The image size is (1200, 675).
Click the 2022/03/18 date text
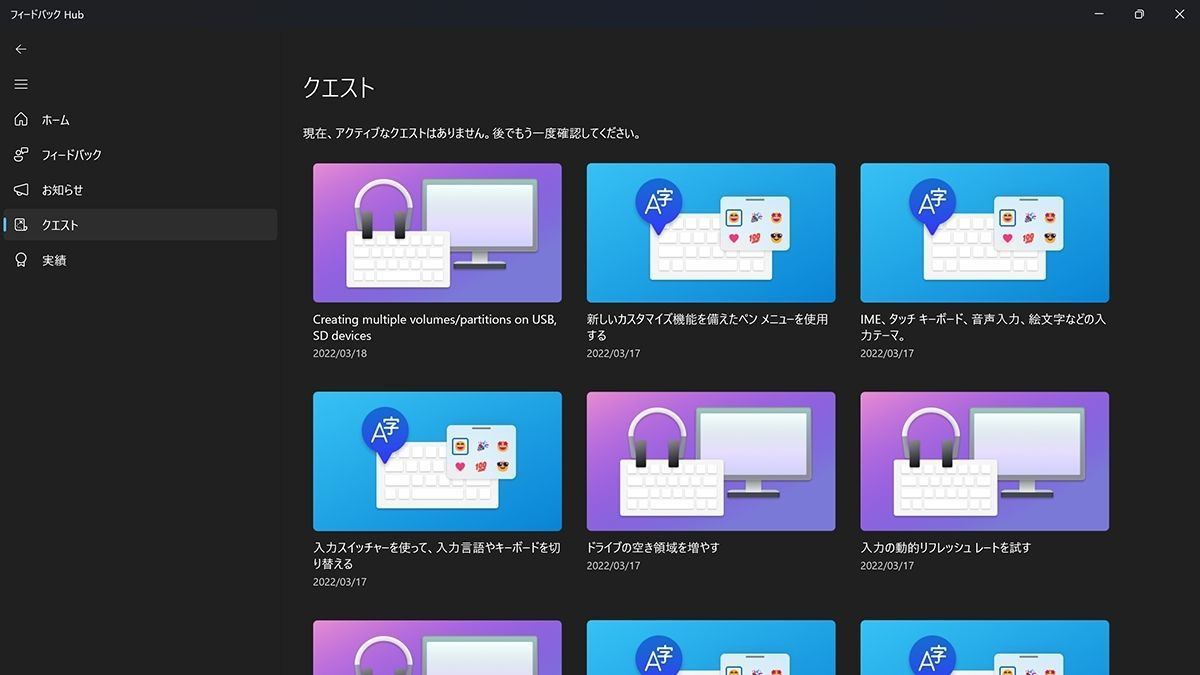340,354
